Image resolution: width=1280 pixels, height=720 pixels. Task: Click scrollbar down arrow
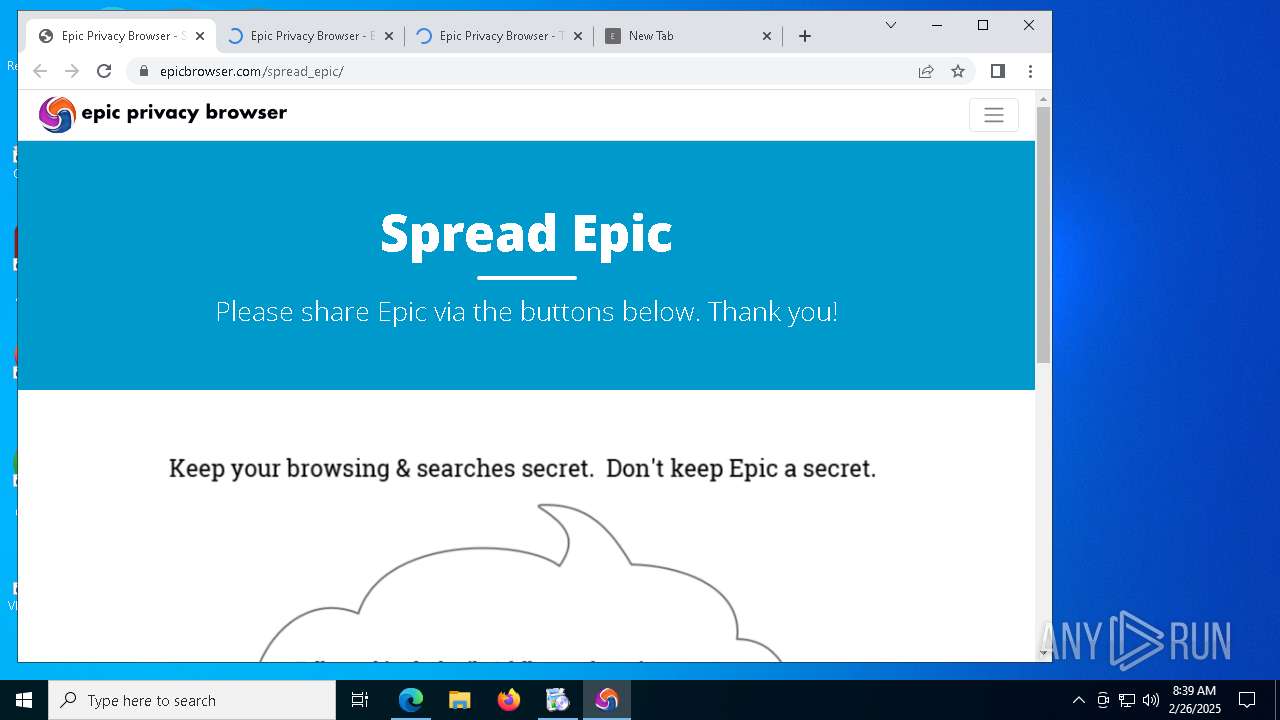[1043, 653]
